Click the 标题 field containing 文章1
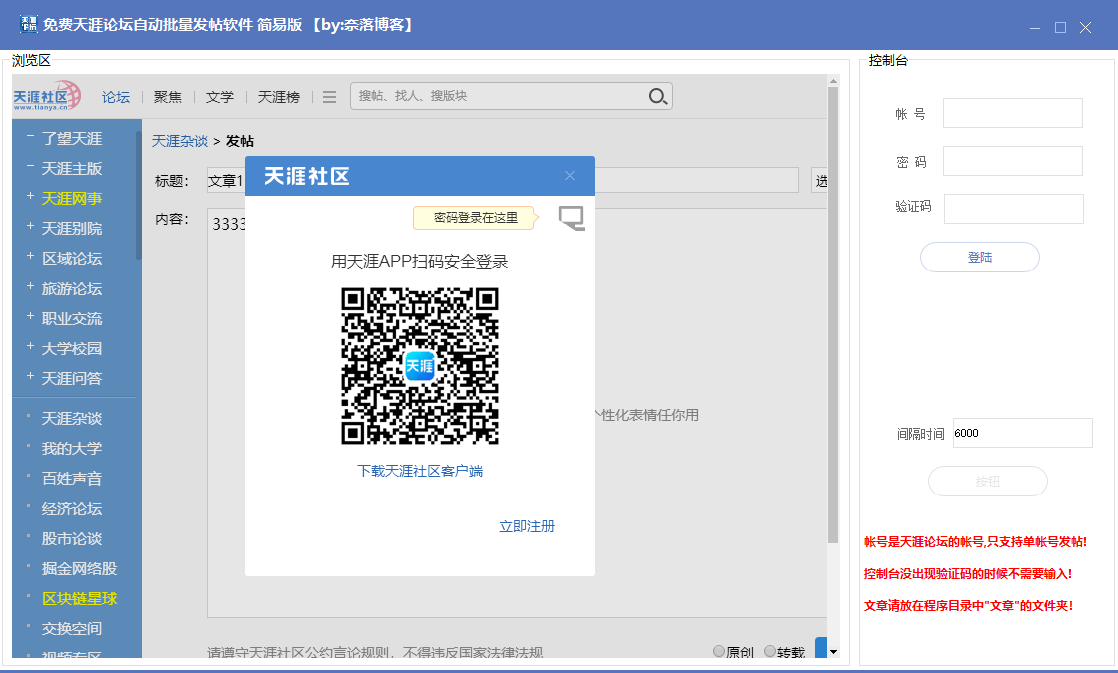 [x=503, y=180]
